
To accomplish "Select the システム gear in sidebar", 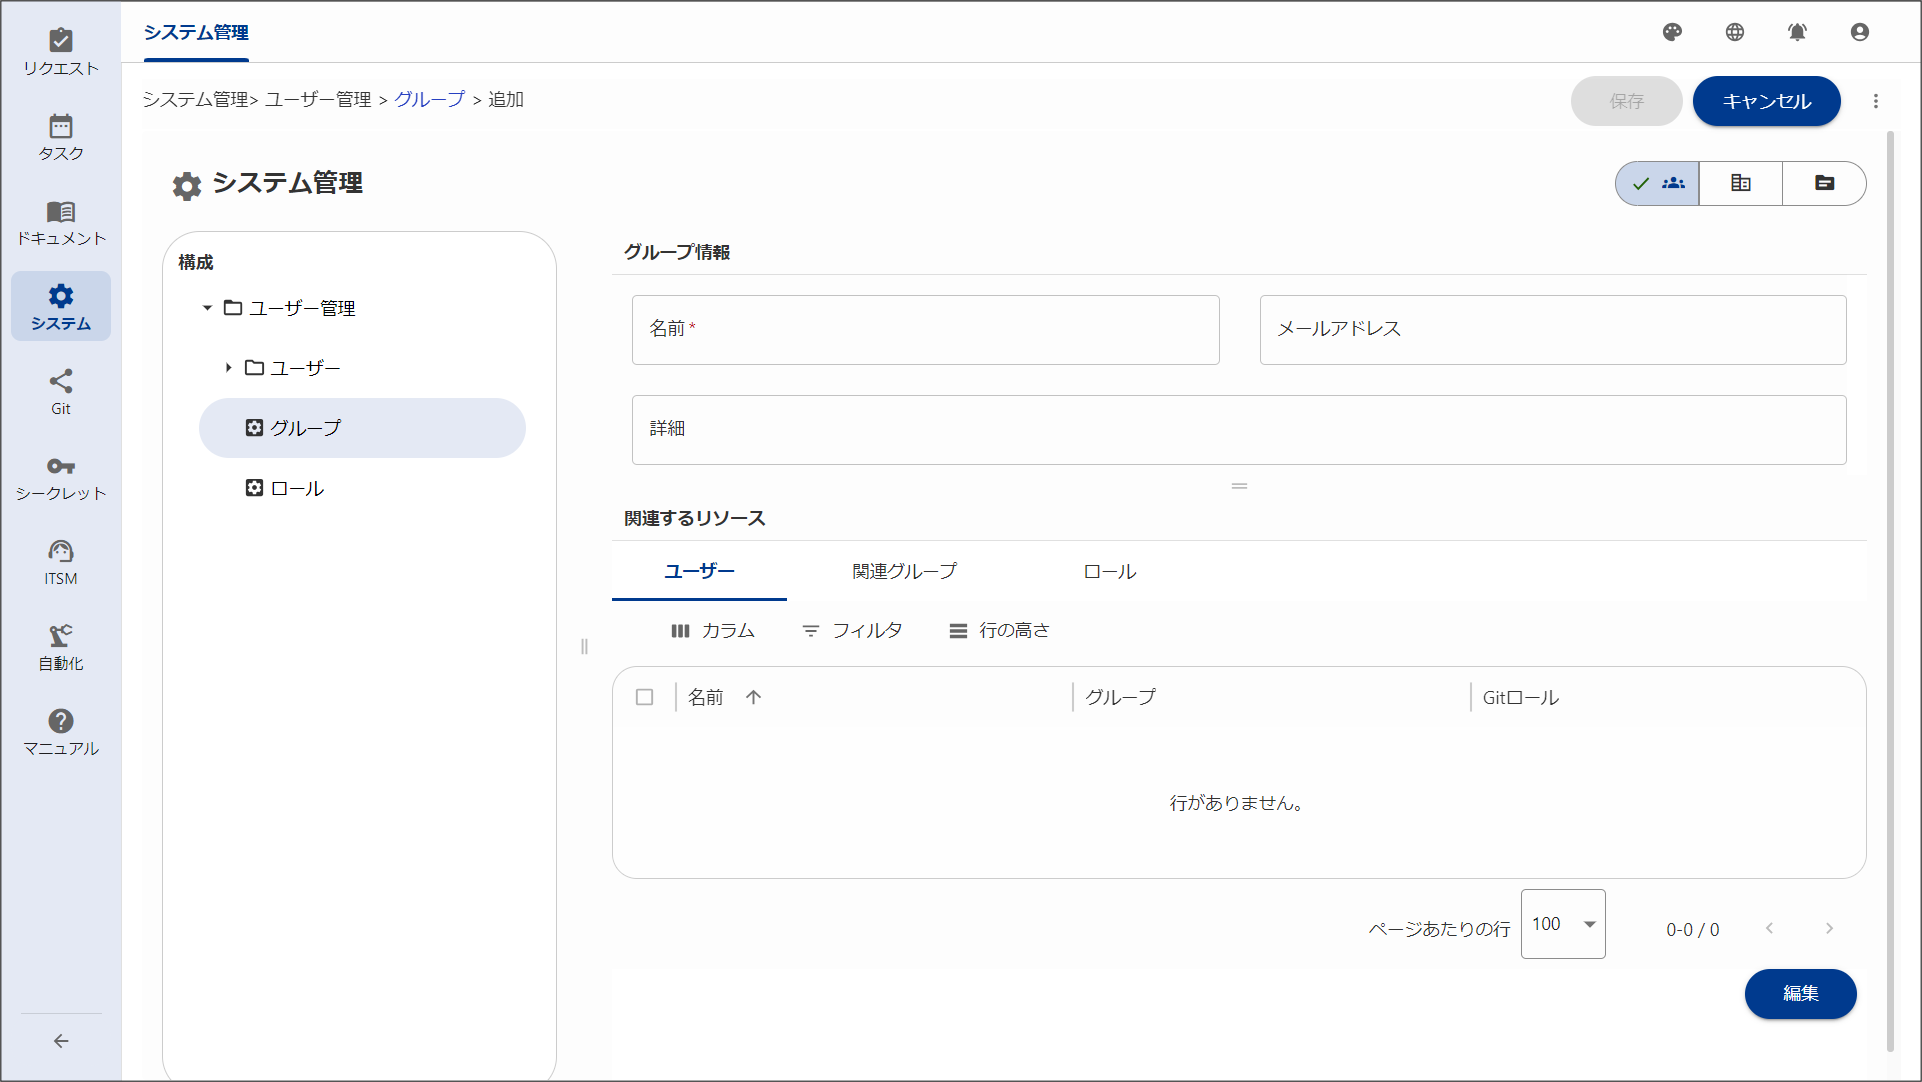I will coord(61,307).
